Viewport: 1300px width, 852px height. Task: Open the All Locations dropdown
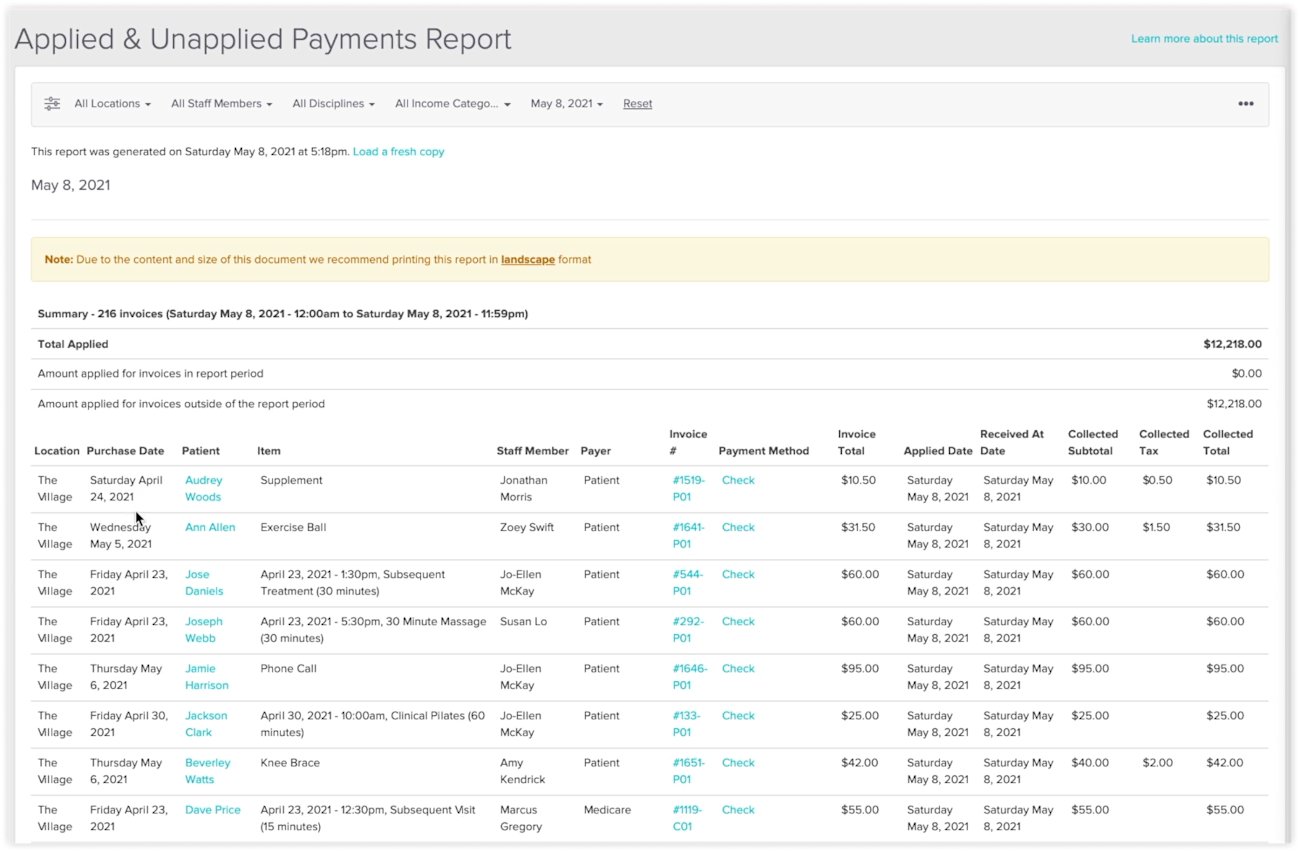(x=111, y=103)
